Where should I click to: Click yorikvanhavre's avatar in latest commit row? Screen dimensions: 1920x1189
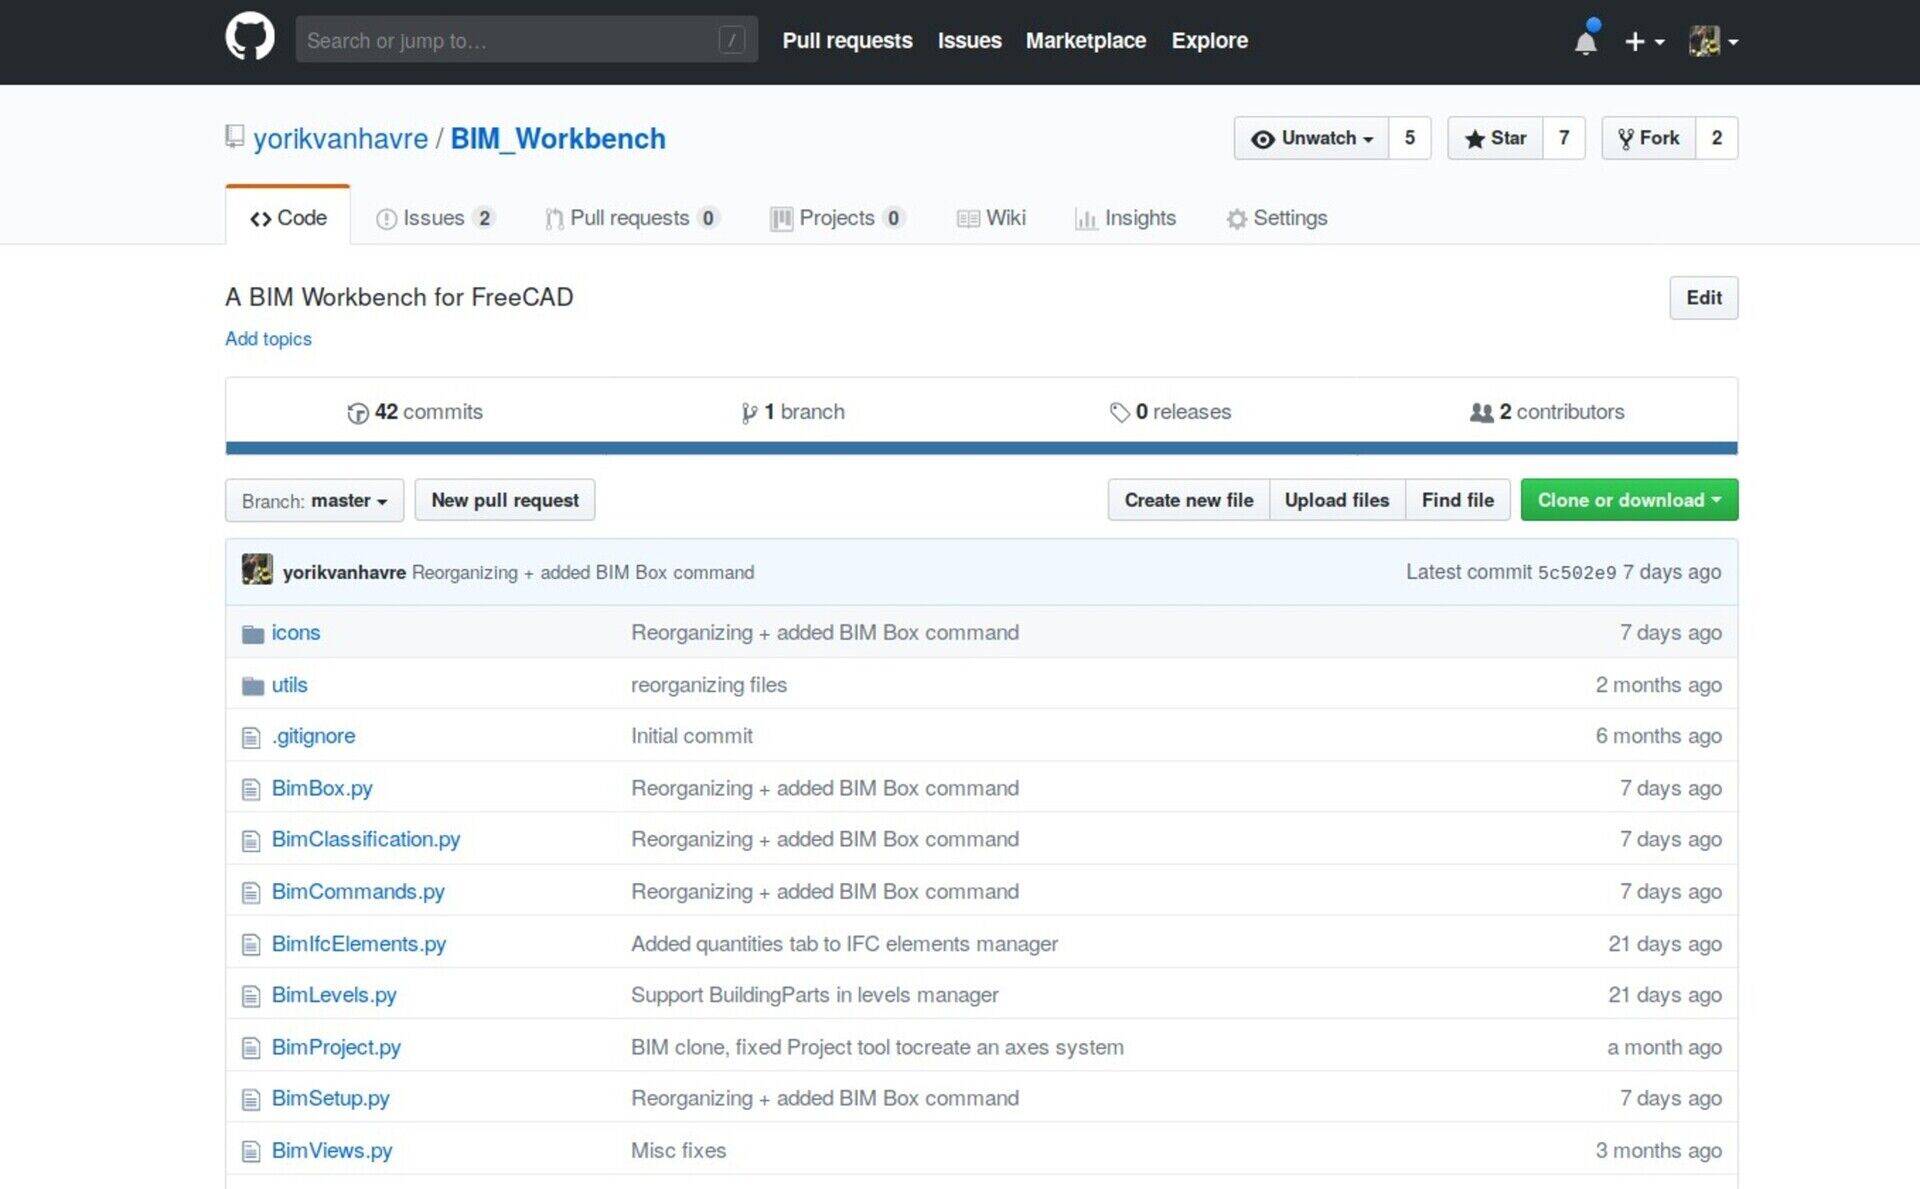click(257, 570)
